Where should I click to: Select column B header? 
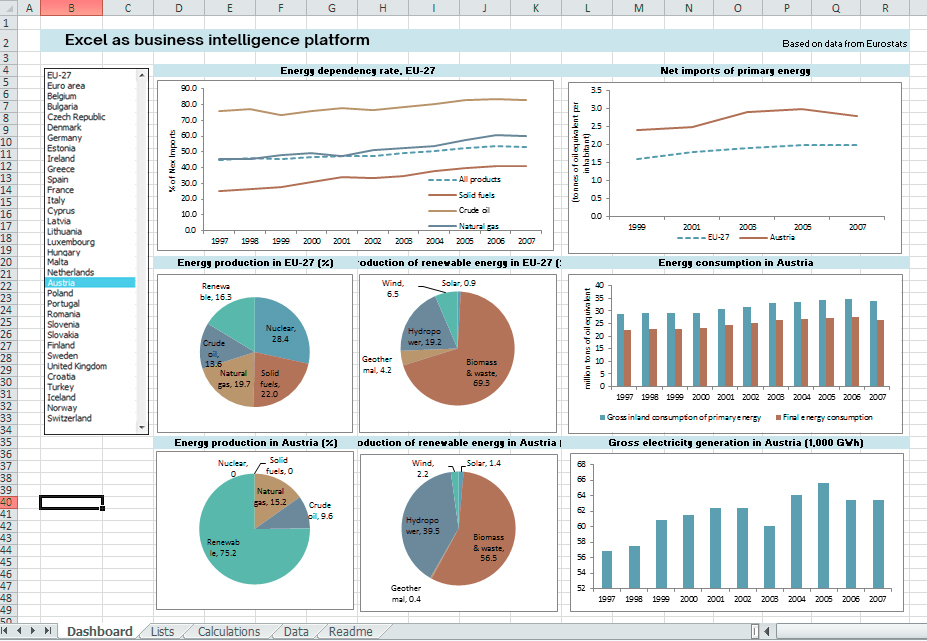(70, 9)
